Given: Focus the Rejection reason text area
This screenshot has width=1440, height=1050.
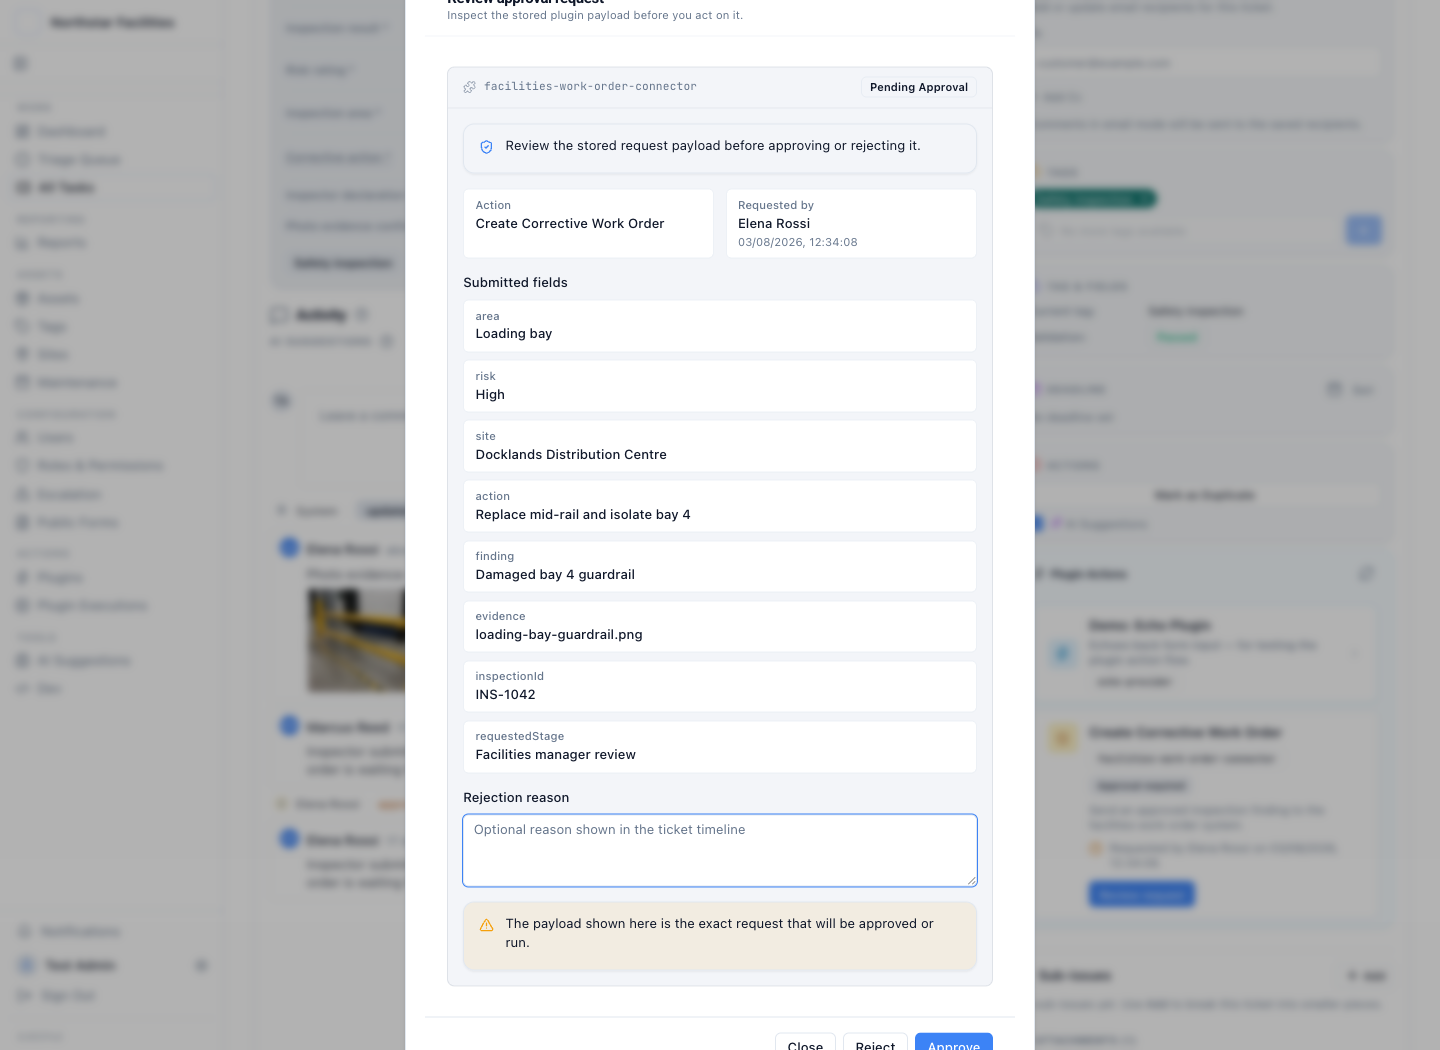Looking at the screenshot, I should point(720,850).
